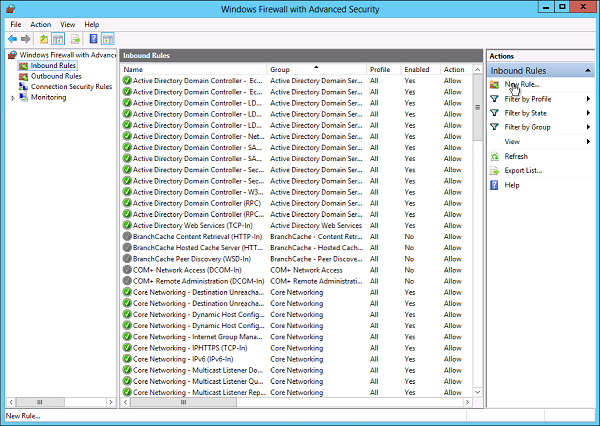Collapse the Inbound Rules actions section
600x426 pixels.
[588, 71]
